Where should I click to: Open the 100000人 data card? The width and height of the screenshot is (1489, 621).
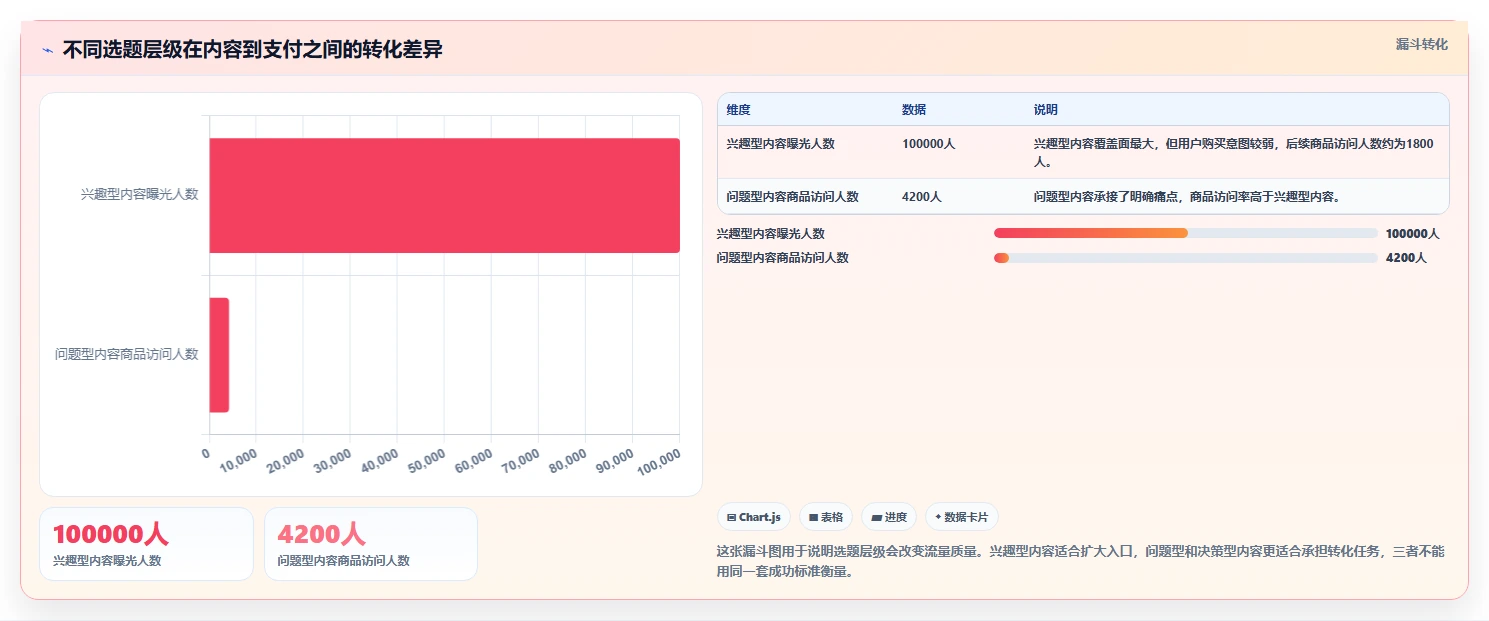click(146, 544)
